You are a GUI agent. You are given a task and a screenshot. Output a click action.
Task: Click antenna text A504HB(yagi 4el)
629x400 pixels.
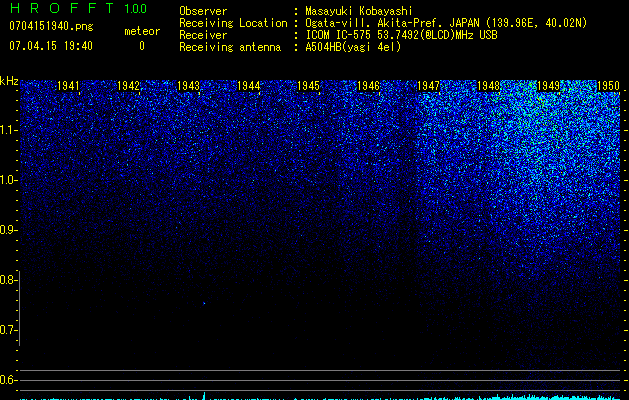(x=353, y=47)
